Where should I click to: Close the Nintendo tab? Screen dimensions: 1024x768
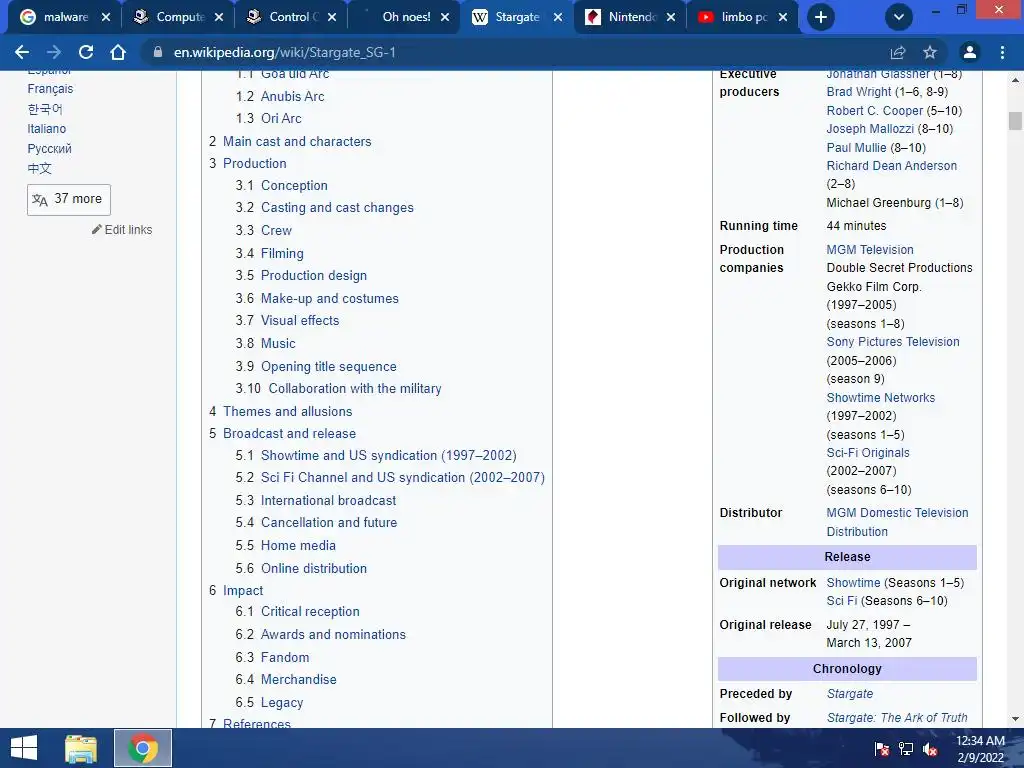point(671,17)
